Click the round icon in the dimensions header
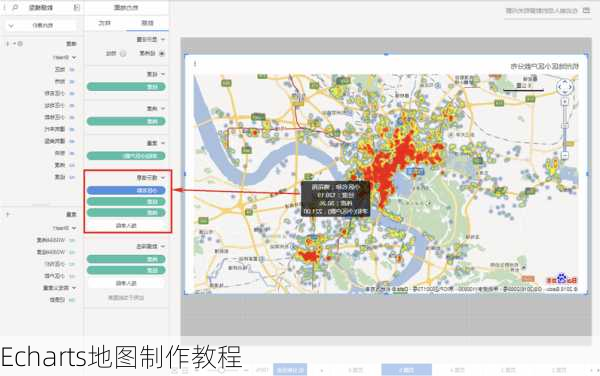The width and height of the screenshot is (600, 376). 20,44
